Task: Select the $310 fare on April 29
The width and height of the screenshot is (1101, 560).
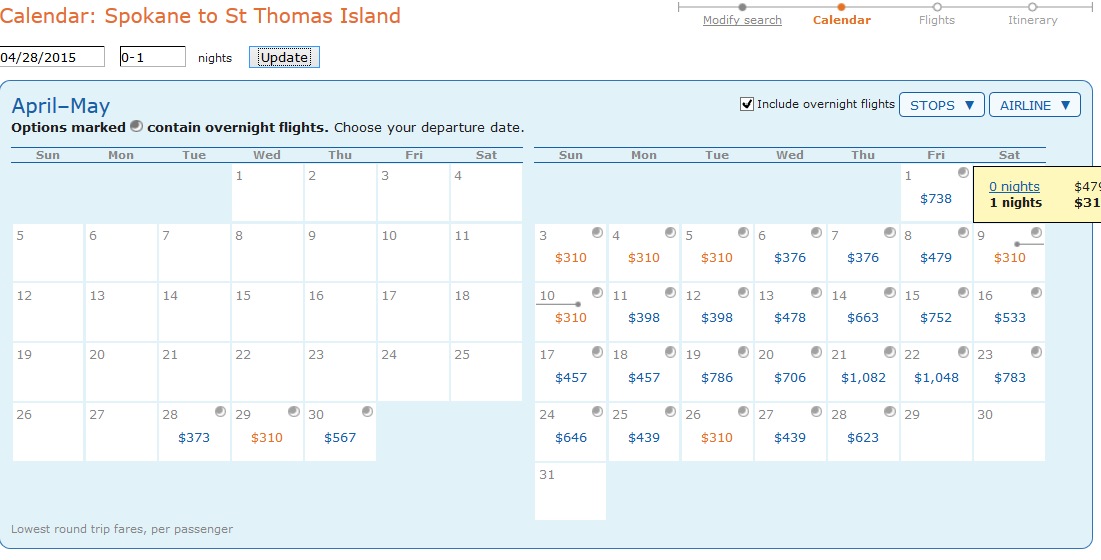Action: click(x=267, y=438)
